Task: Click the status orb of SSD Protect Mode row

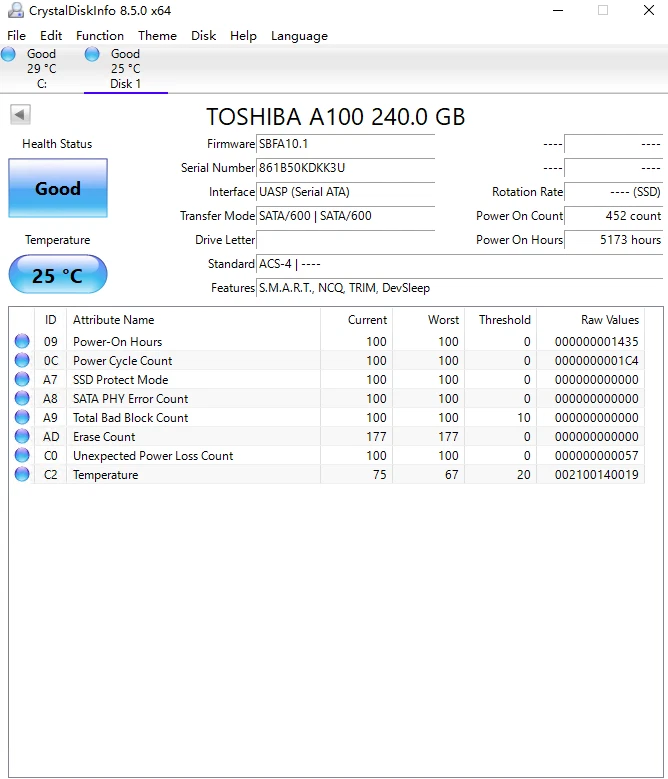Action: pyautogui.click(x=22, y=380)
